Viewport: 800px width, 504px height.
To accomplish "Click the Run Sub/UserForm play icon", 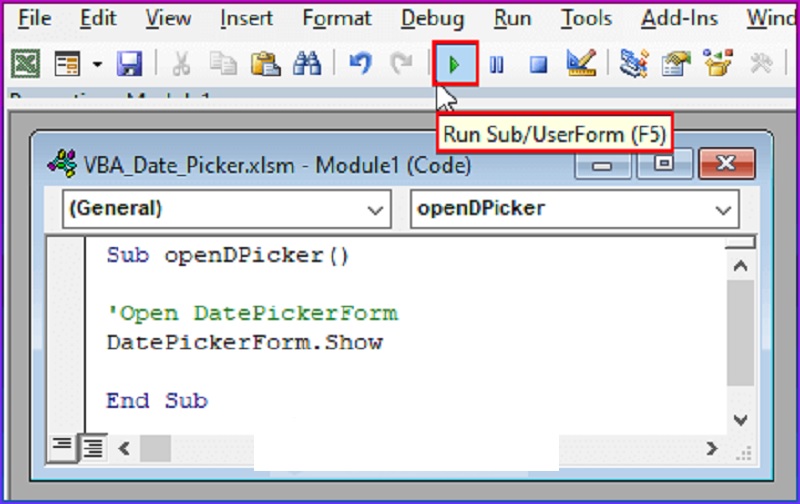I will (455, 65).
